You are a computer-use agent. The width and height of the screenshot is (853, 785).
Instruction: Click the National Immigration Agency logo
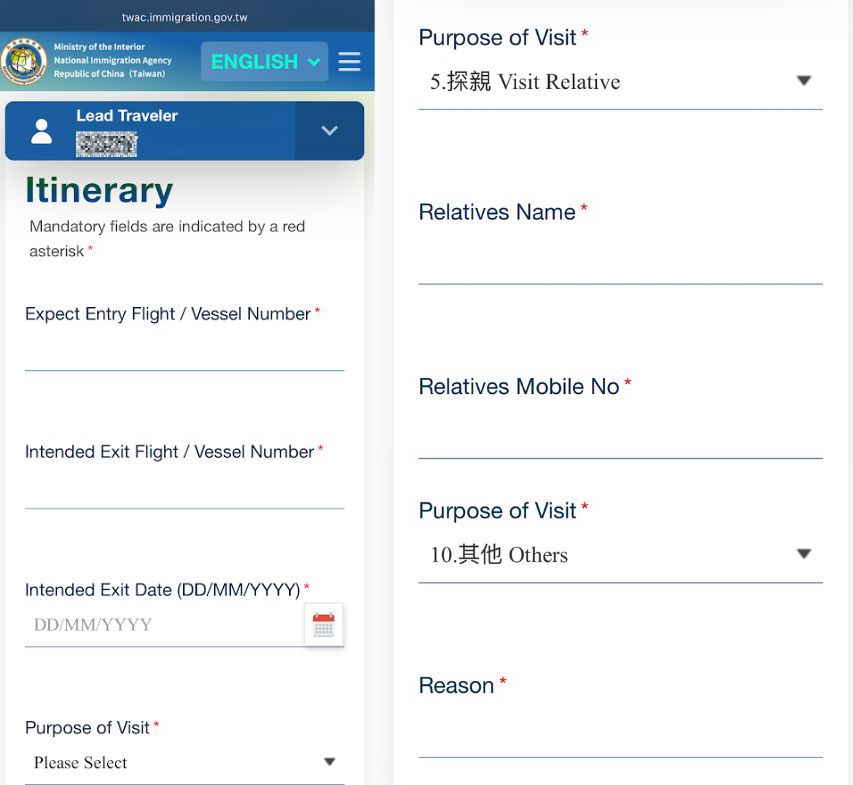(x=24, y=61)
